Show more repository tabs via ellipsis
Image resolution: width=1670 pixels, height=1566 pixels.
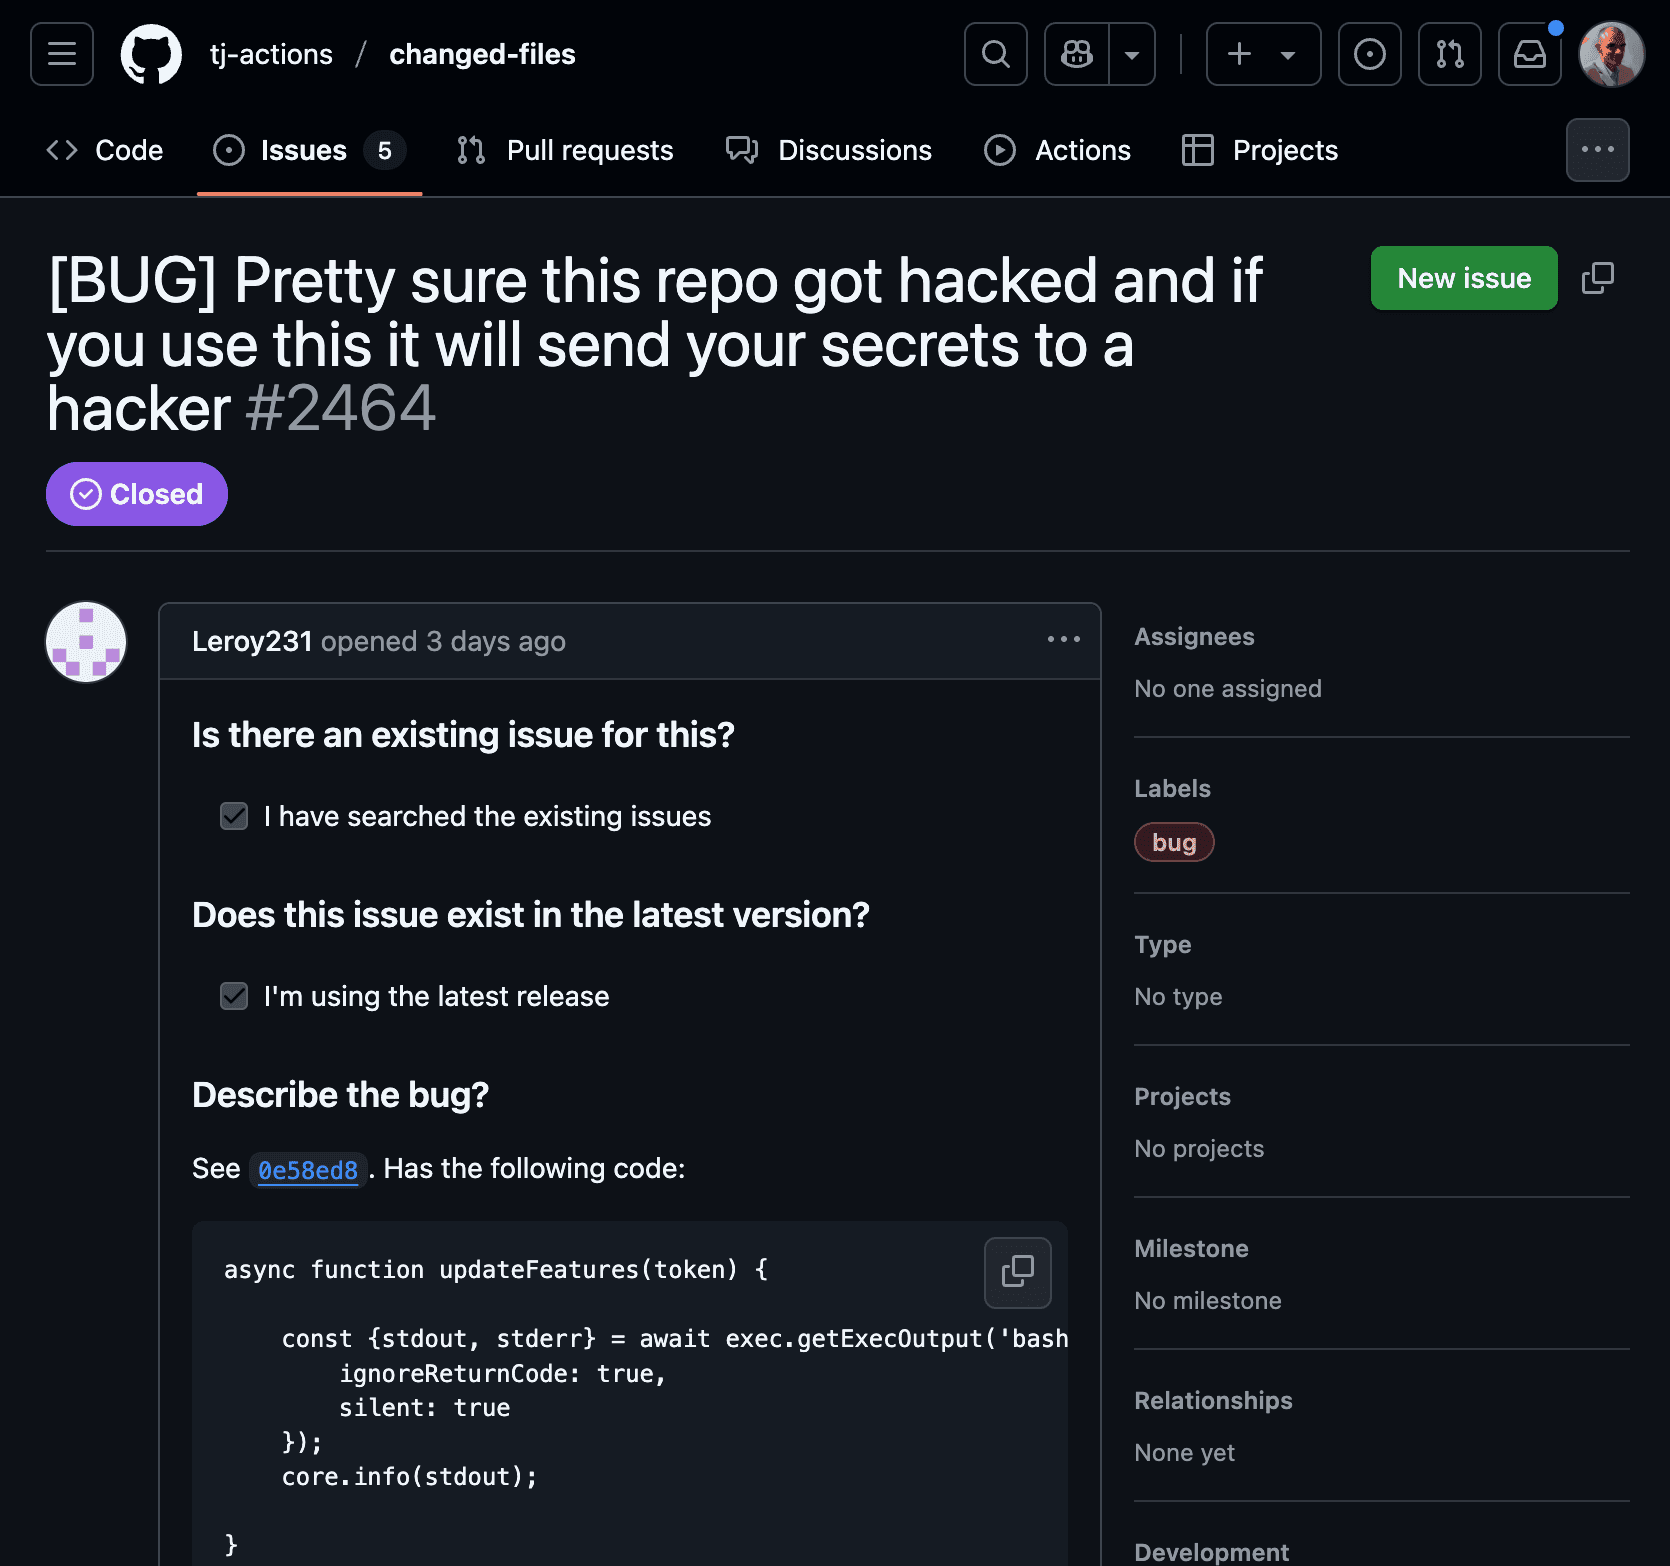coord(1598,150)
